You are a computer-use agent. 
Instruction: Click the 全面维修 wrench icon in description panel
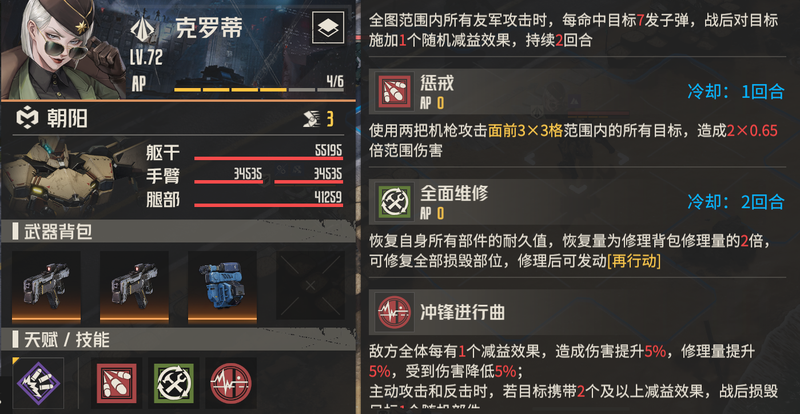coord(393,201)
